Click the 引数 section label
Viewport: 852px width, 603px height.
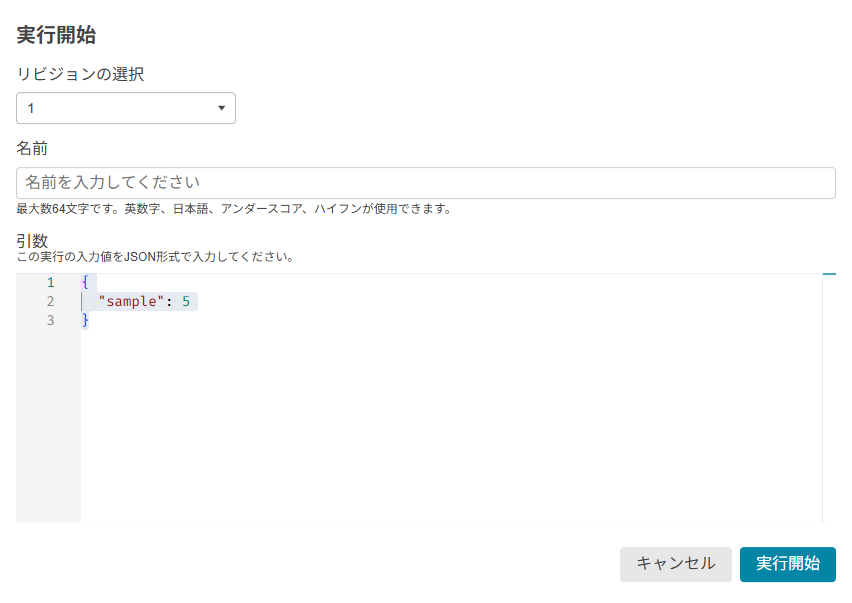click(32, 241)
